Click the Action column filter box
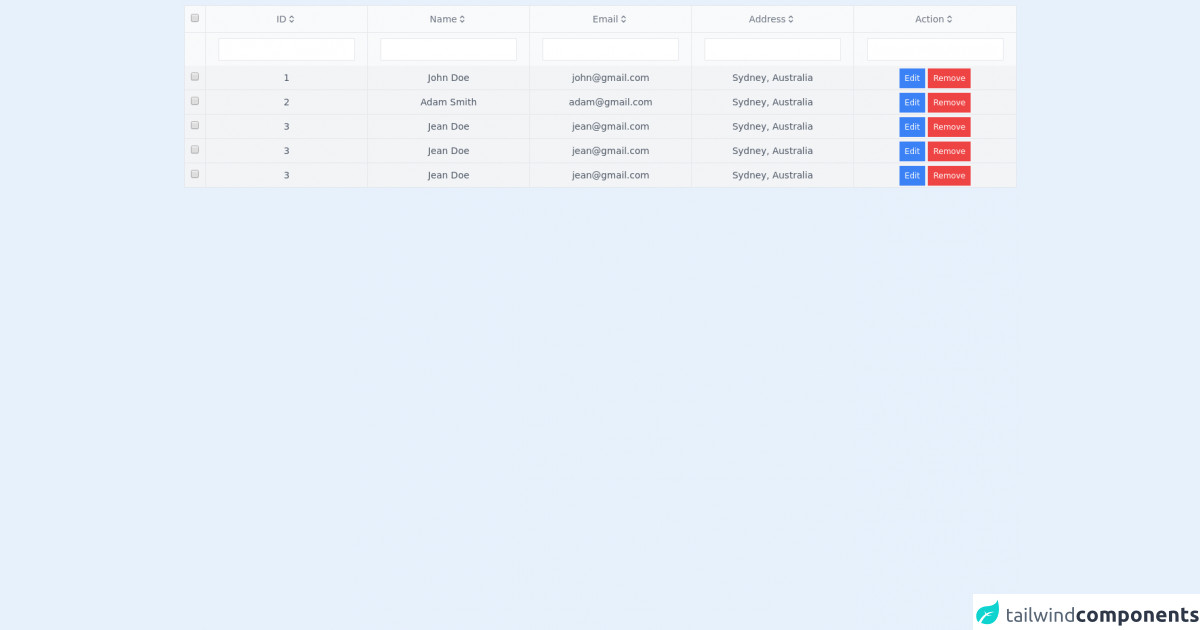This screenshot has height=630, width=1200. 935,49
